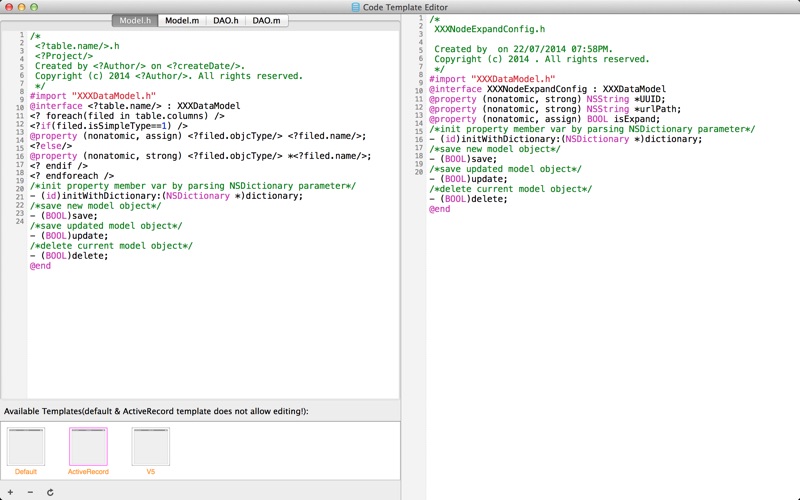
Task: Click 'Created by on 22/07/2014 07:58PM.' line
Action: [523, 49]
